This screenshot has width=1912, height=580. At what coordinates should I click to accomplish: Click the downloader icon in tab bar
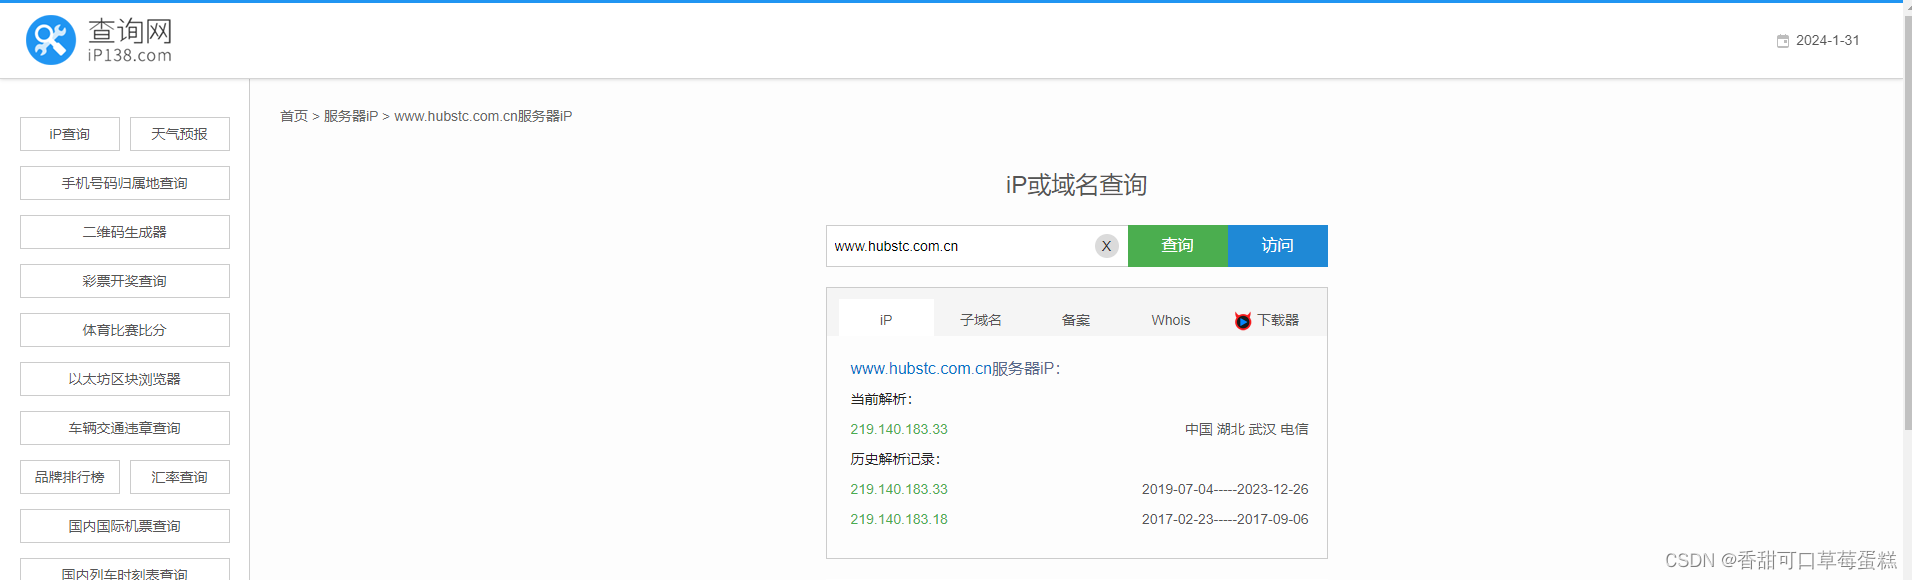coord(1243,321)
